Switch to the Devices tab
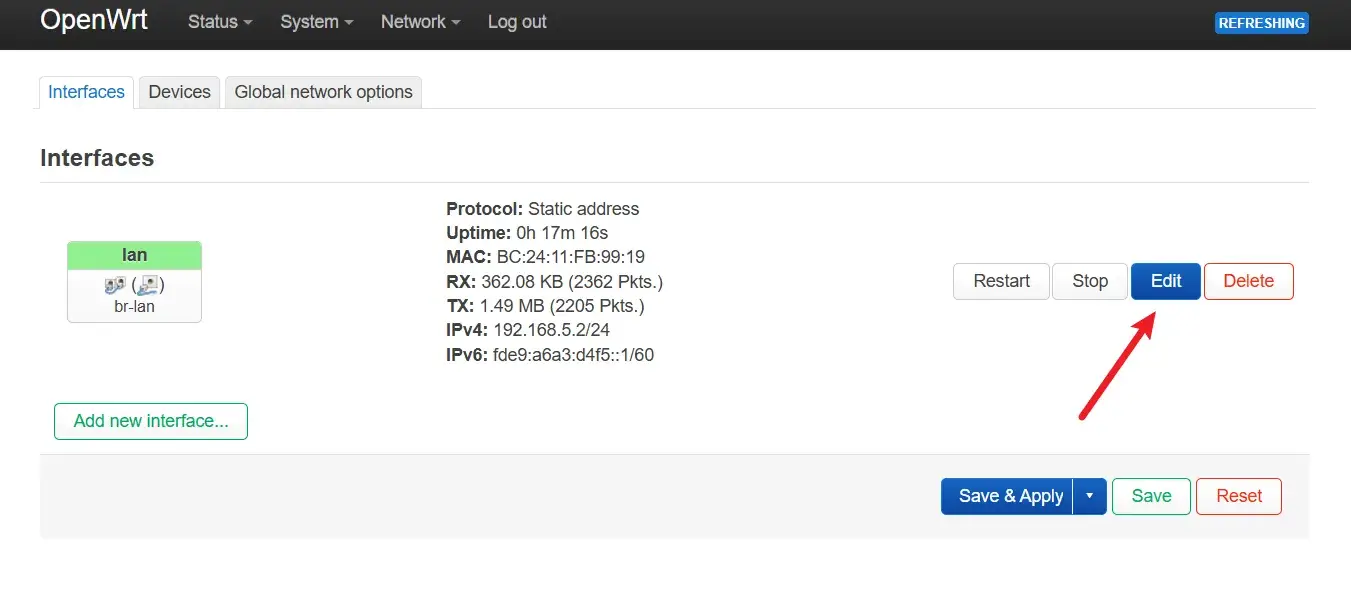Image resolution: width=1351 pixels, height=614 pixels. pos(179,92)
